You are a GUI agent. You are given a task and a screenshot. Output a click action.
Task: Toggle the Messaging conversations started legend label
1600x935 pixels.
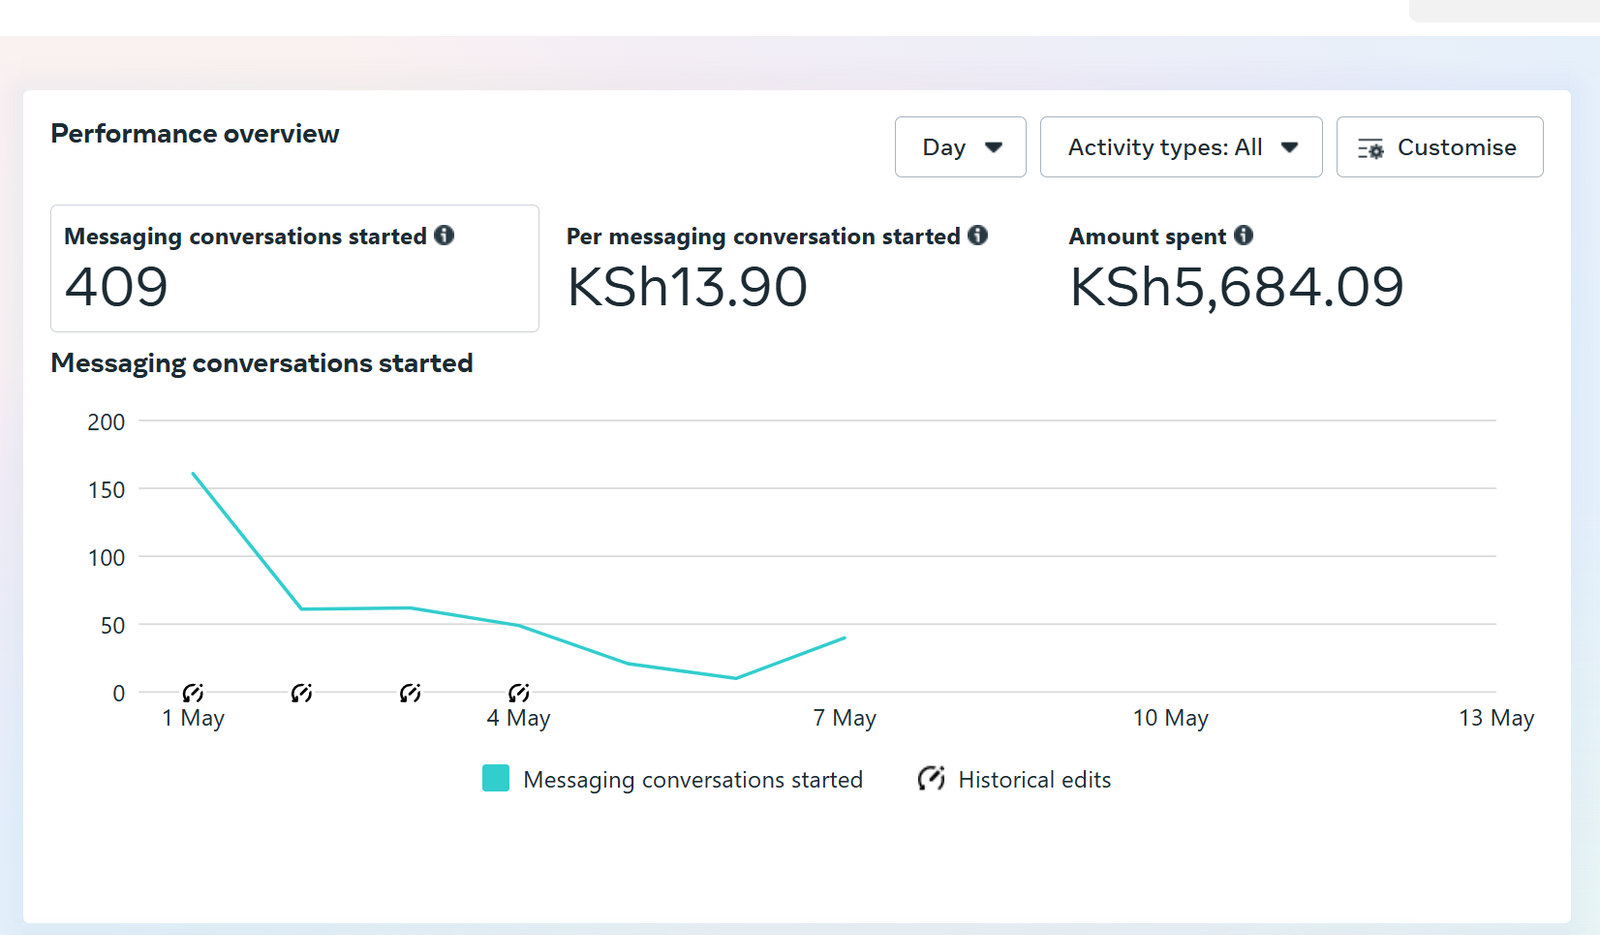[692, 780]
